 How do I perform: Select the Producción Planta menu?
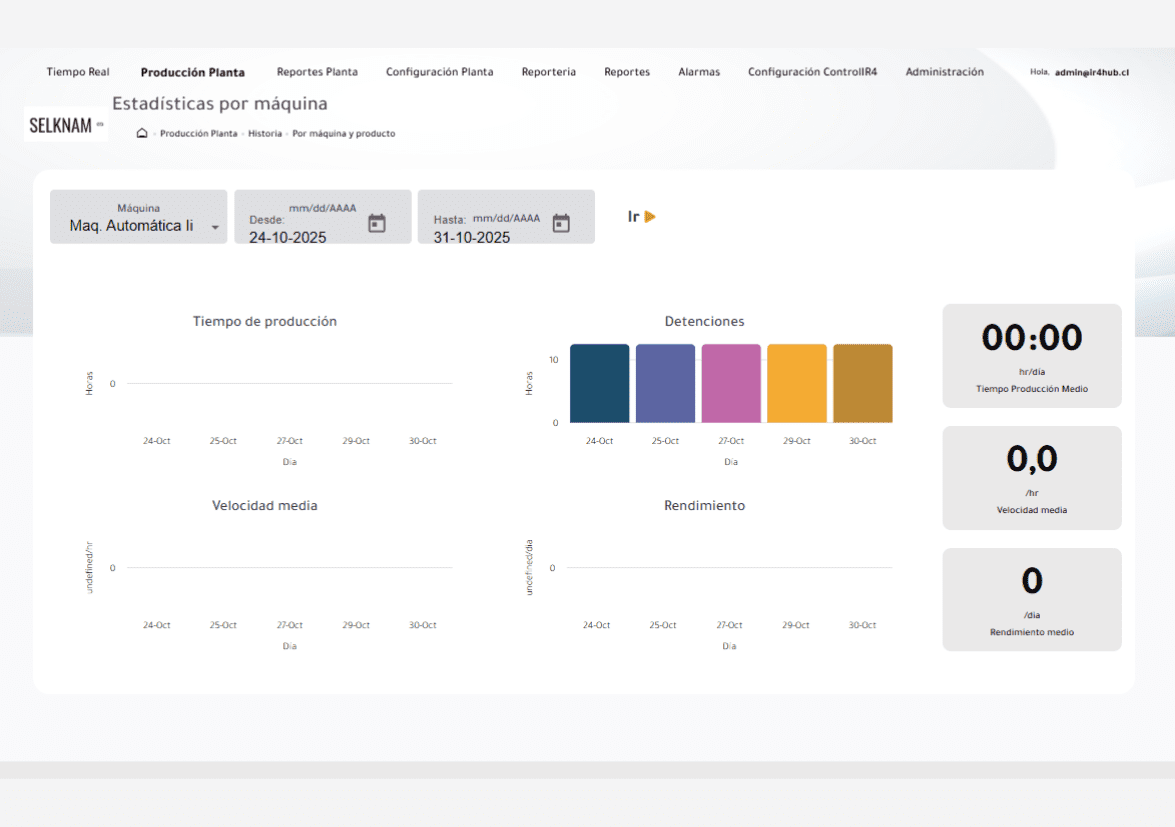[x=192, y=72]
